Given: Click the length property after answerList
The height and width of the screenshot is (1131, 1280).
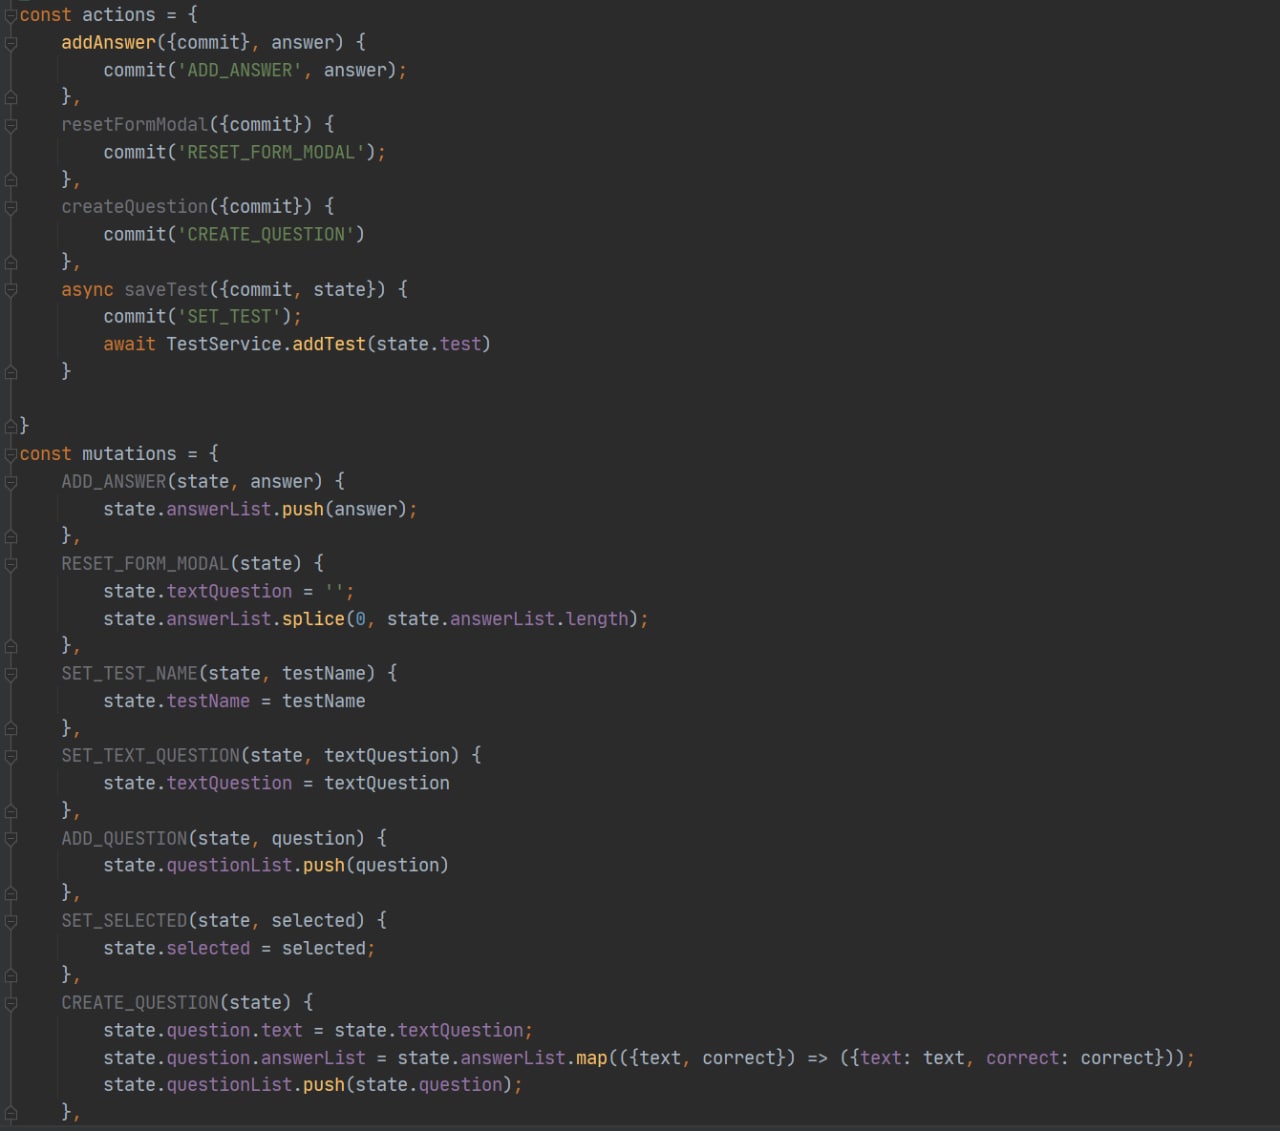Looking at the screenshot, I should 597,619.
